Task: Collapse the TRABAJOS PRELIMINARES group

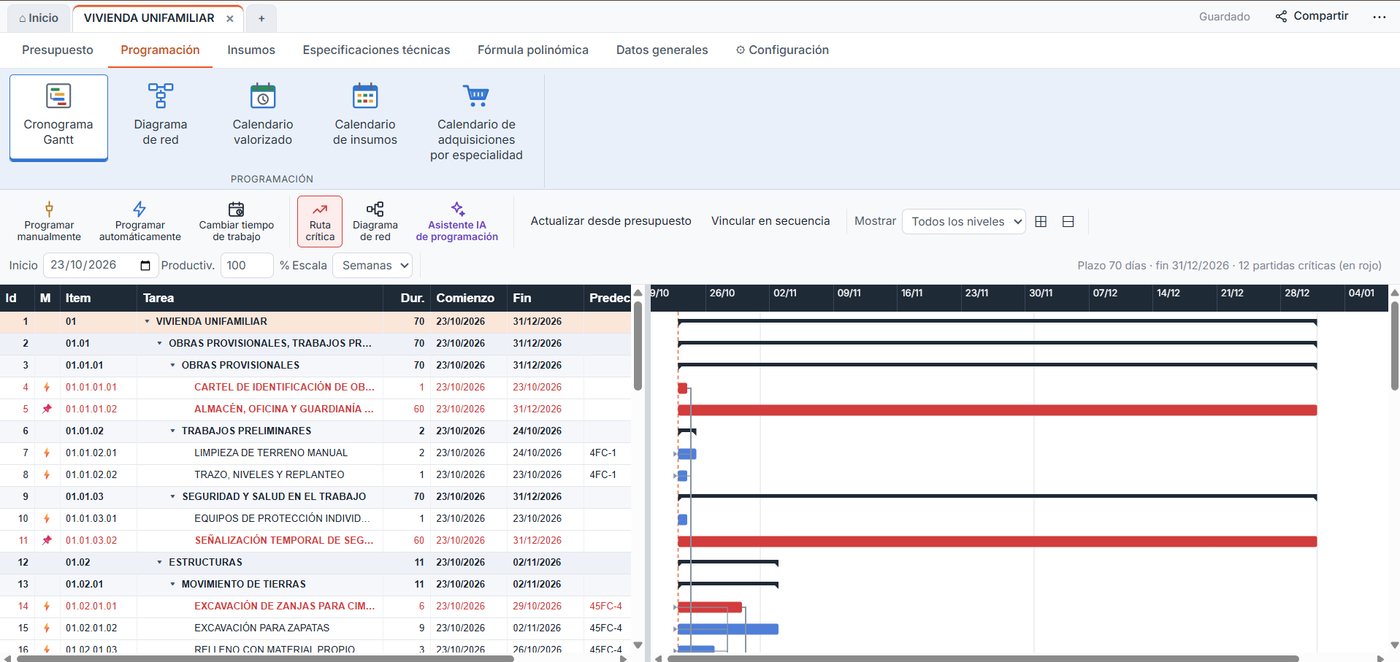Action: pyautogui.click(x=173, y=431)
